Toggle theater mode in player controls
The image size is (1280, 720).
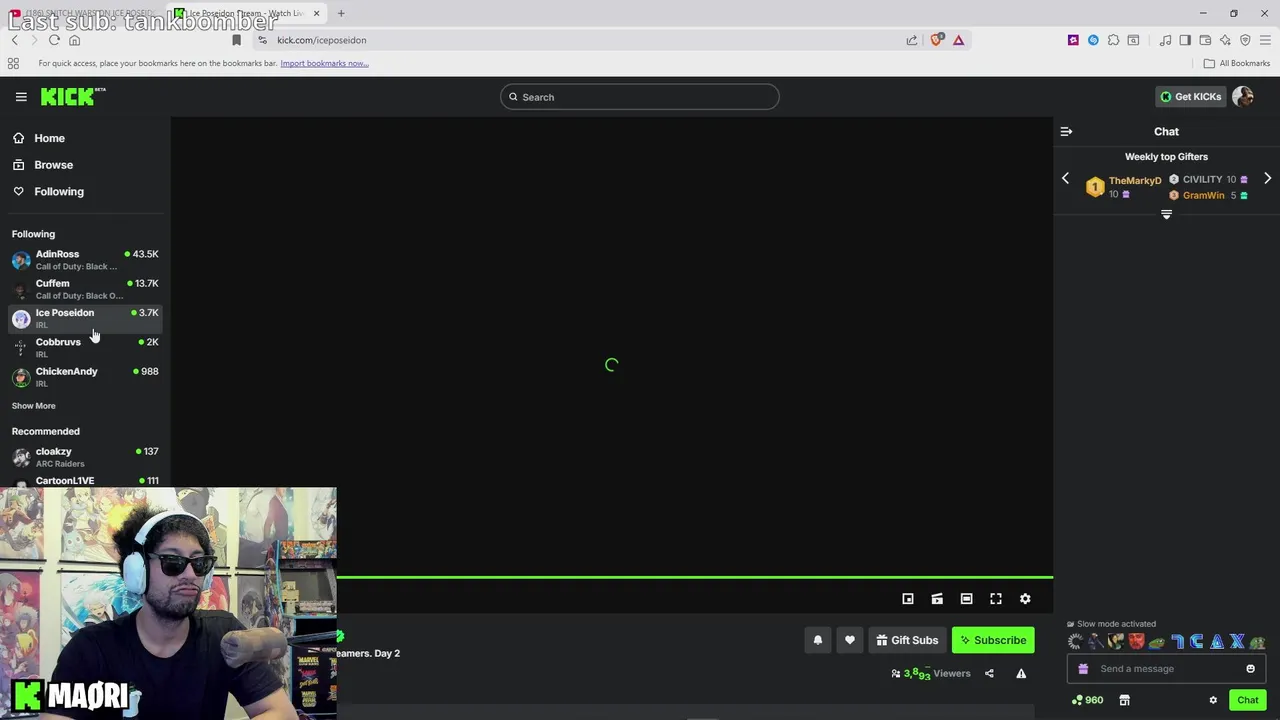[966, 599]
